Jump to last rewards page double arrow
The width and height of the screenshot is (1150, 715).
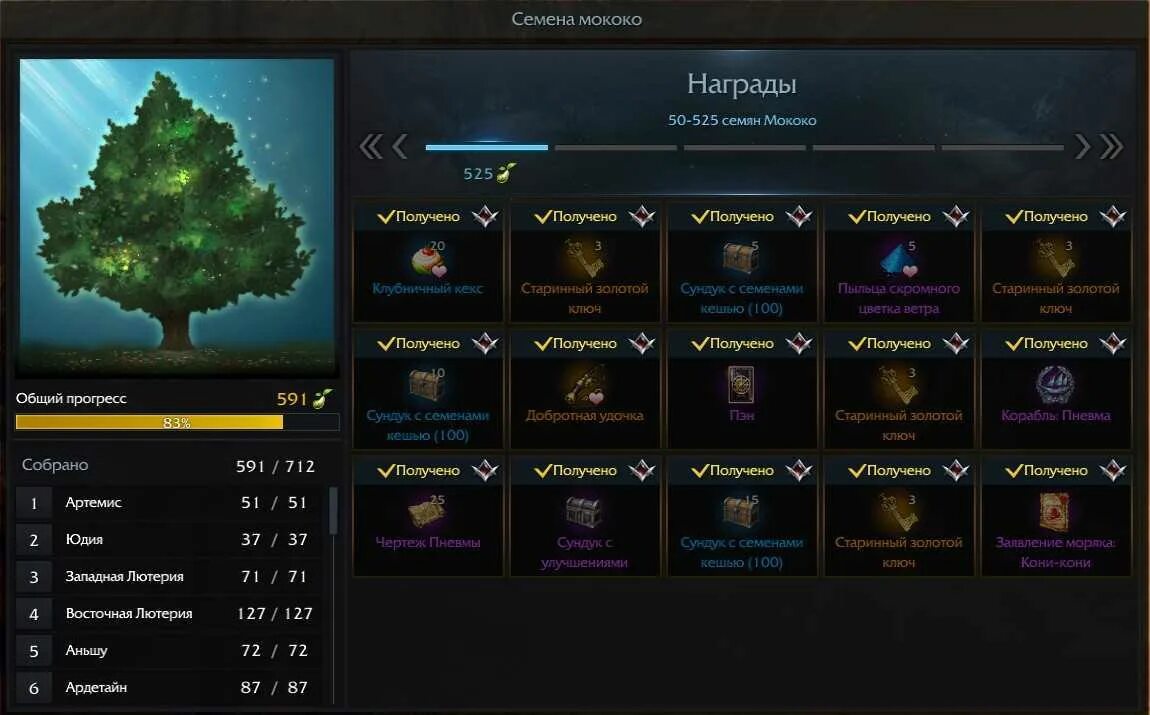pos(1111,147)
